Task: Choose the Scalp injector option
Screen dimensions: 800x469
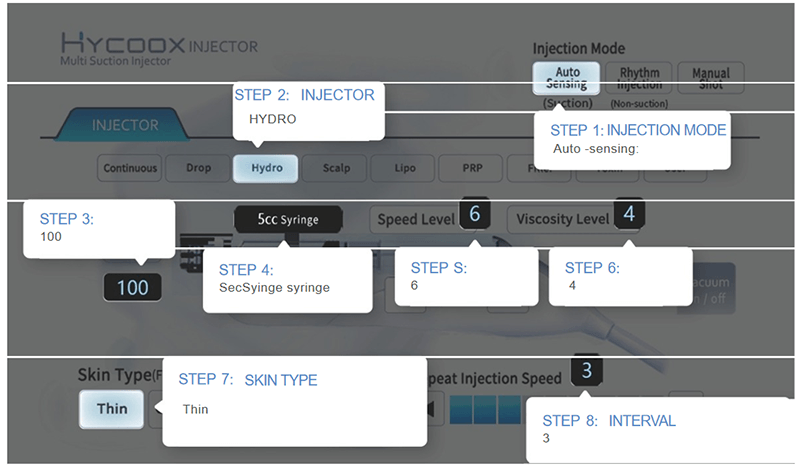Action: [335, 168]
